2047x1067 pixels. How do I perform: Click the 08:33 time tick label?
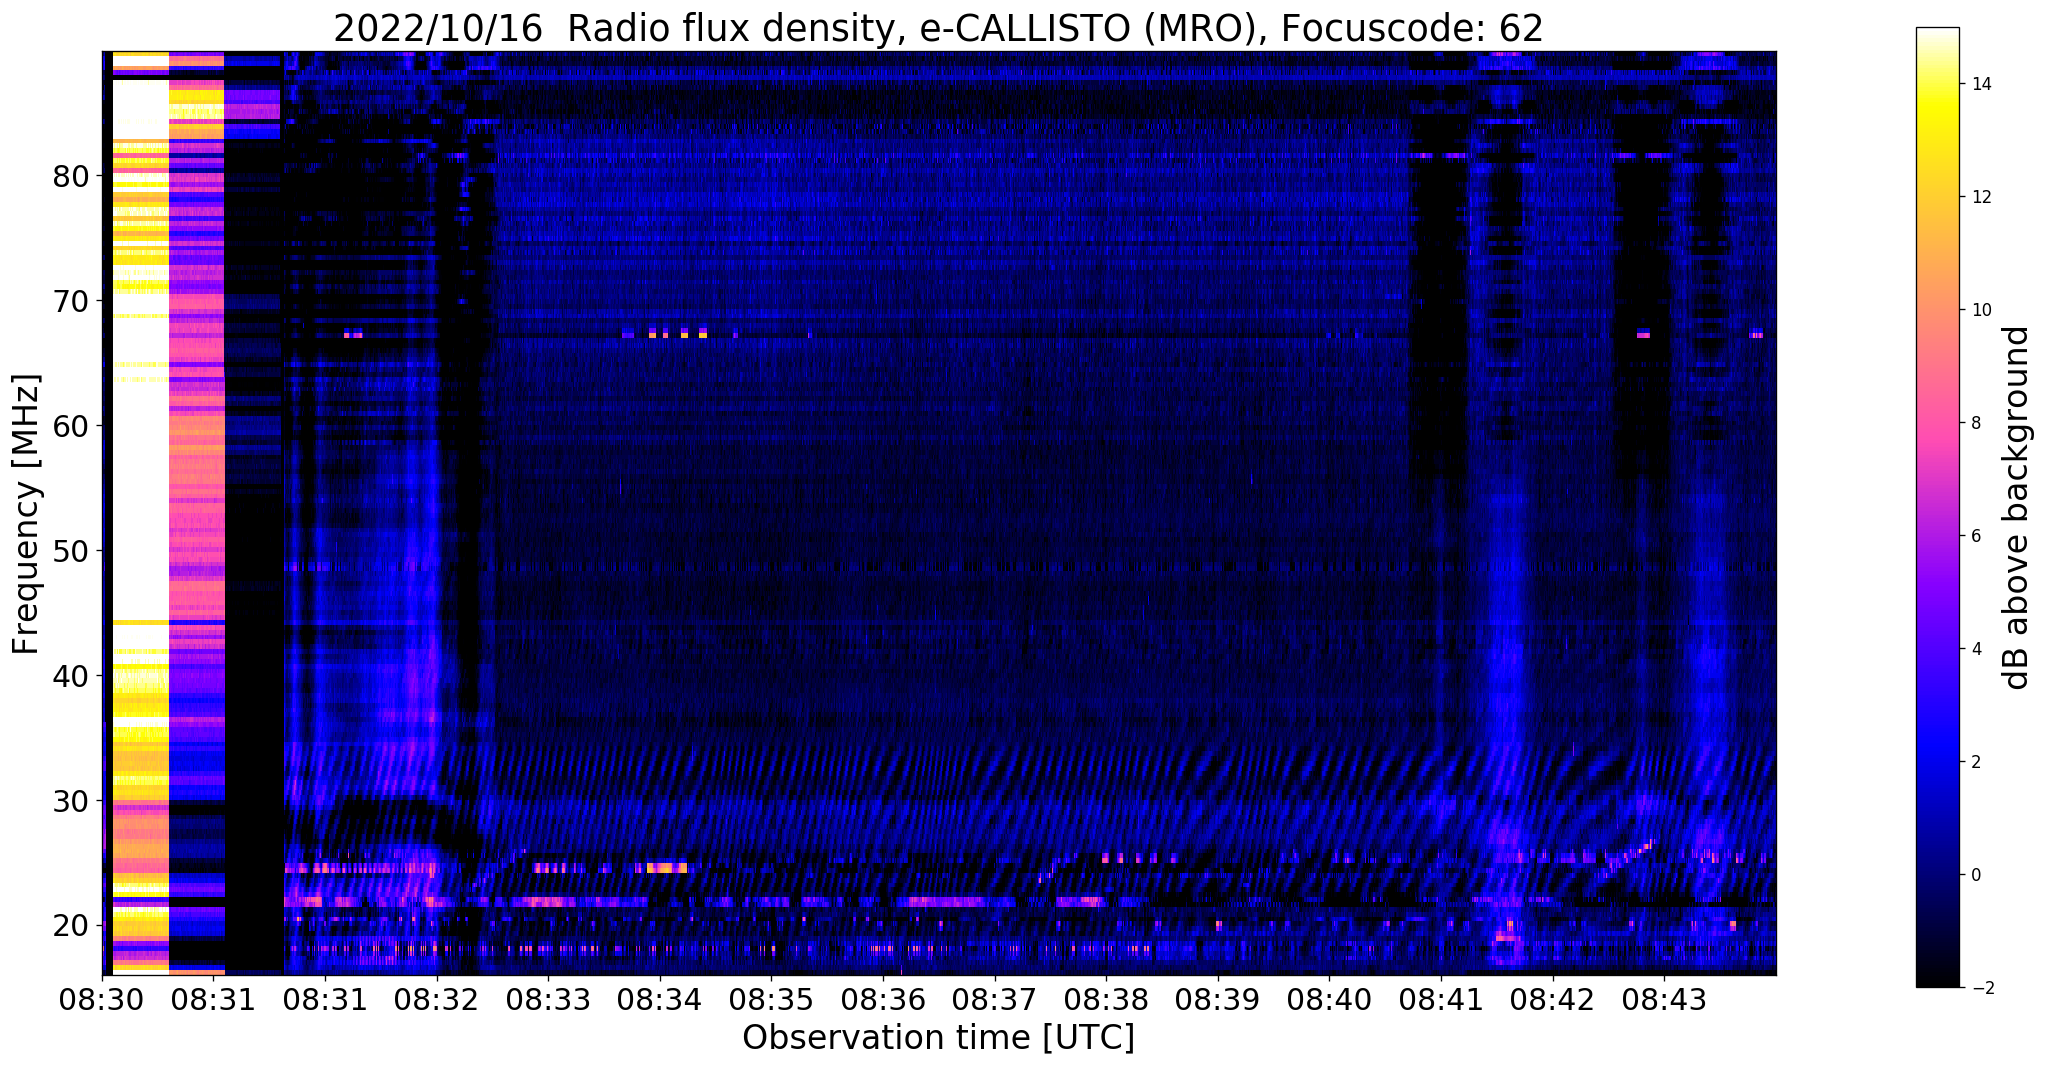[548, 999]
